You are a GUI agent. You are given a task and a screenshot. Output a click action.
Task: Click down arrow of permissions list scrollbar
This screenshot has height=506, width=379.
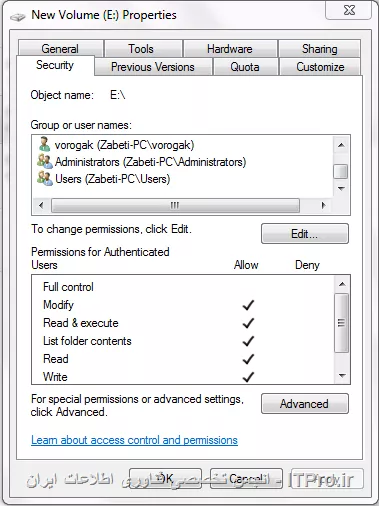point(341,376)
